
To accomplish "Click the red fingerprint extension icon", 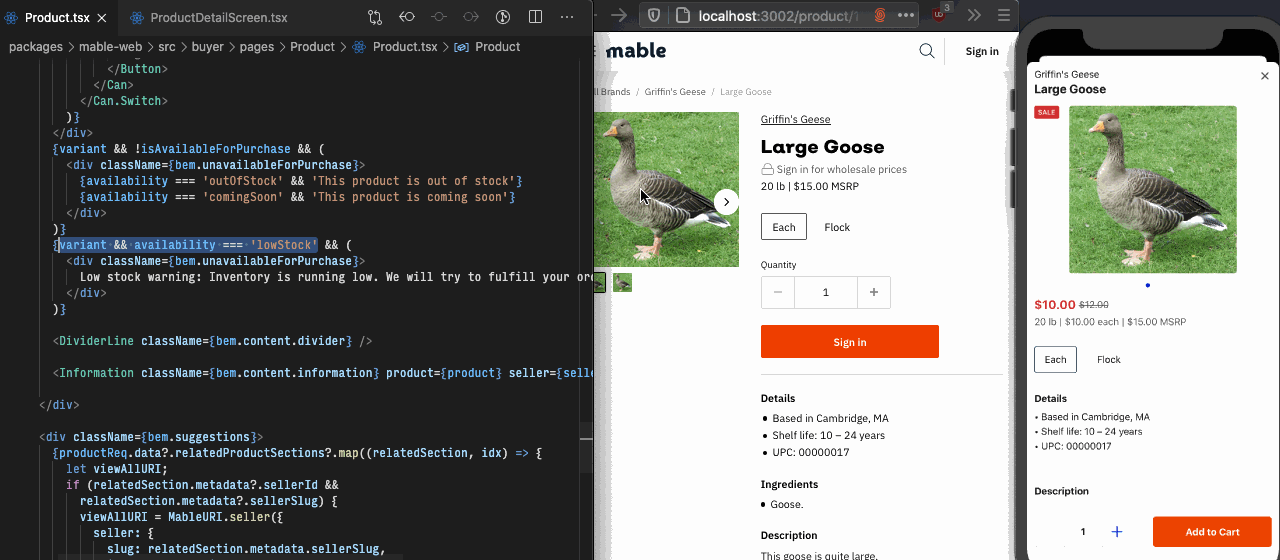I will click(x=880, y=15).
